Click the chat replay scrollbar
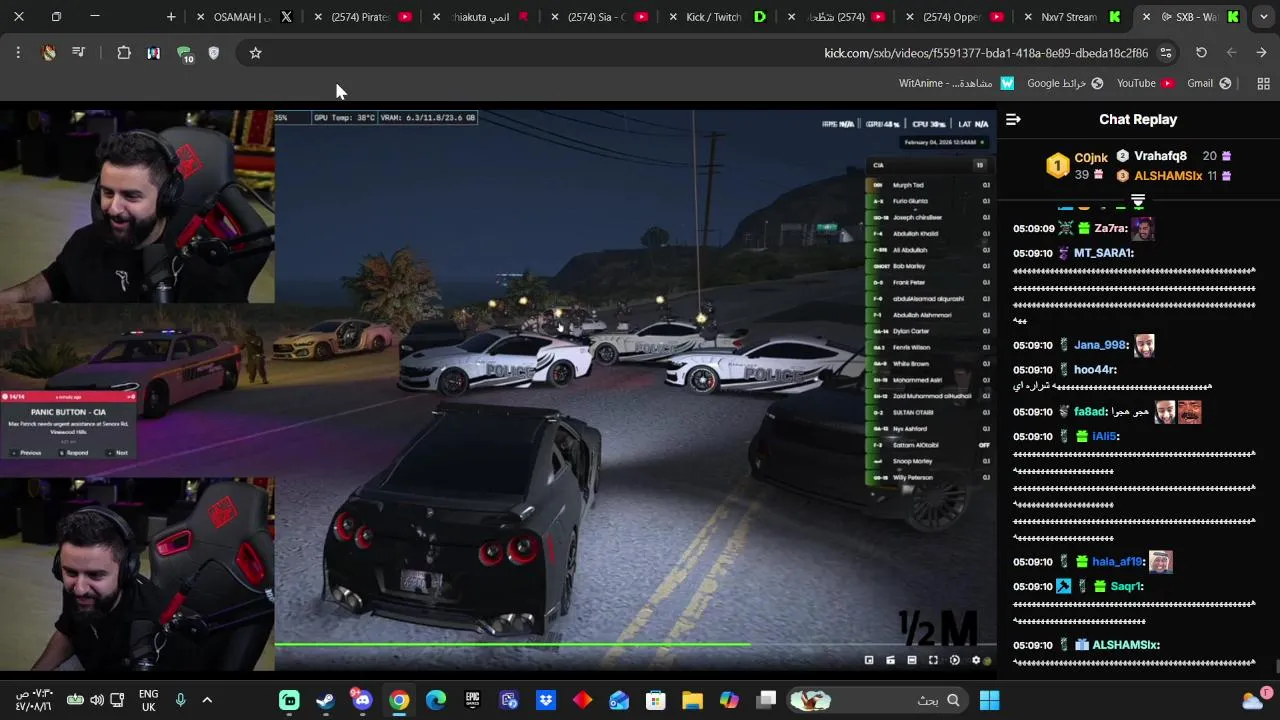1280x720 pixels. [x=1276, y=666]
